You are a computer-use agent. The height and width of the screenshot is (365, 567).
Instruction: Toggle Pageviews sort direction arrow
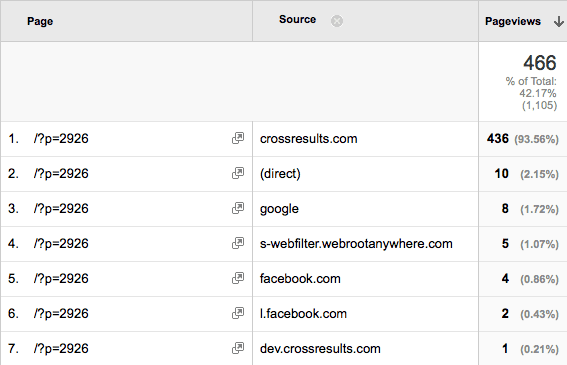tap(558, 22)
